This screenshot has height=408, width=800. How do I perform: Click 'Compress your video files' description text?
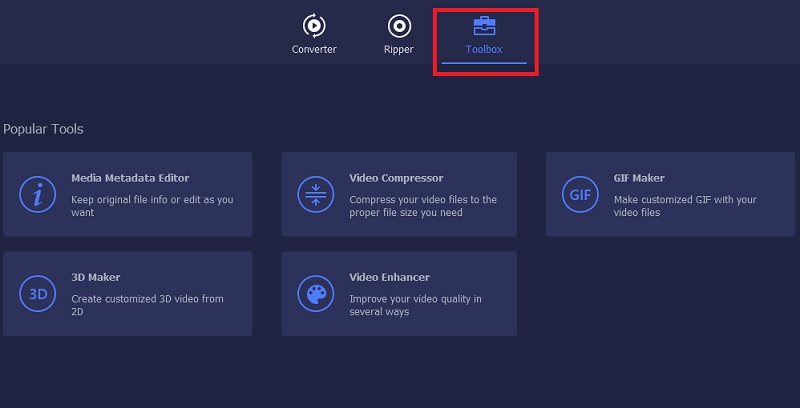(423, 206)
